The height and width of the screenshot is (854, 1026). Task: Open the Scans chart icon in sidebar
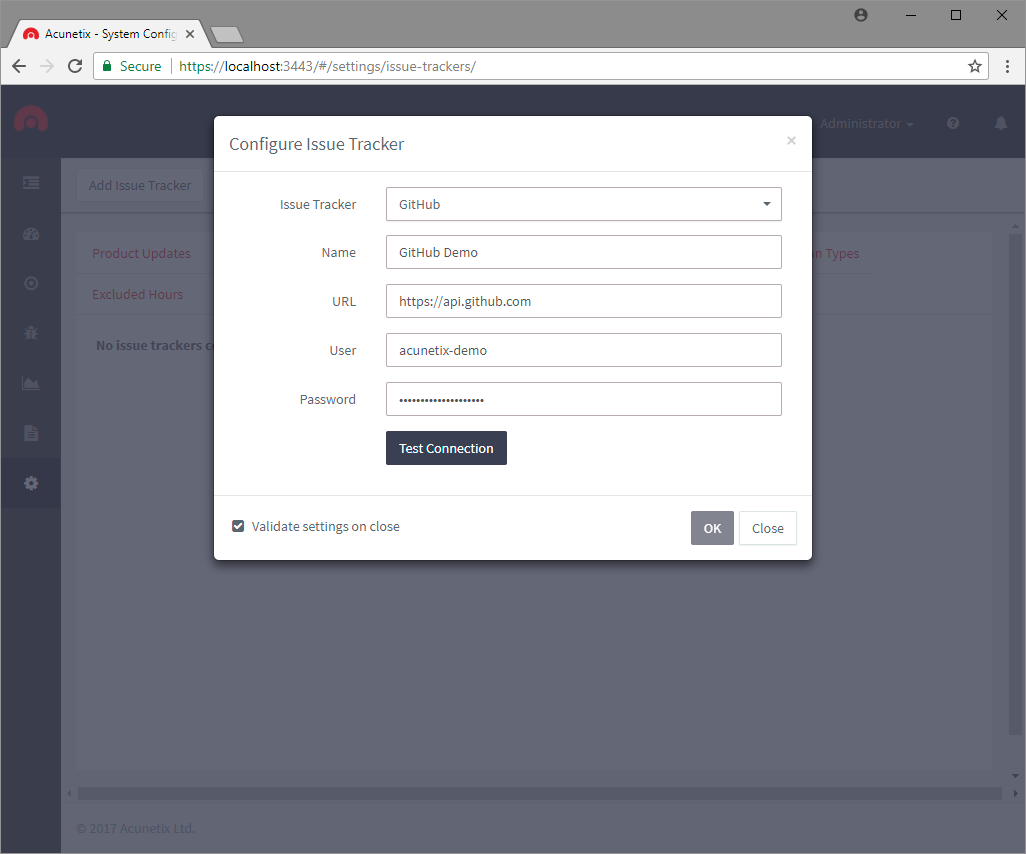[31, 383]
